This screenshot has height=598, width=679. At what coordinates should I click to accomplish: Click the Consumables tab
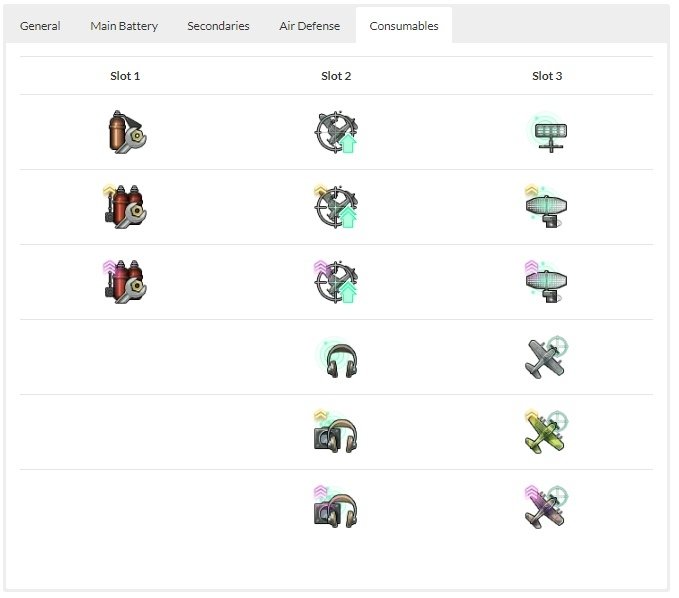pyautogui.click(x=404, y=26)
